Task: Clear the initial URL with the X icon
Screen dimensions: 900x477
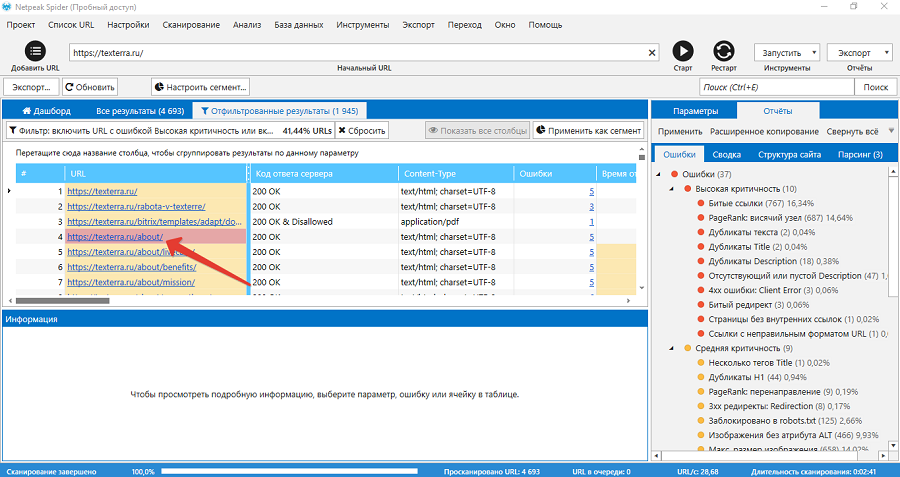Action: click(651, 53)
